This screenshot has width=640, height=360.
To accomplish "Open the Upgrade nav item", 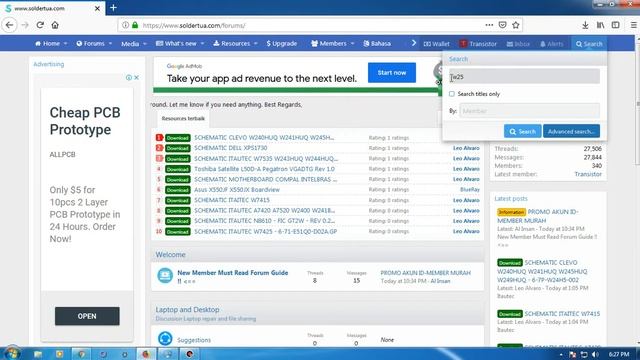I will point(282,43).
